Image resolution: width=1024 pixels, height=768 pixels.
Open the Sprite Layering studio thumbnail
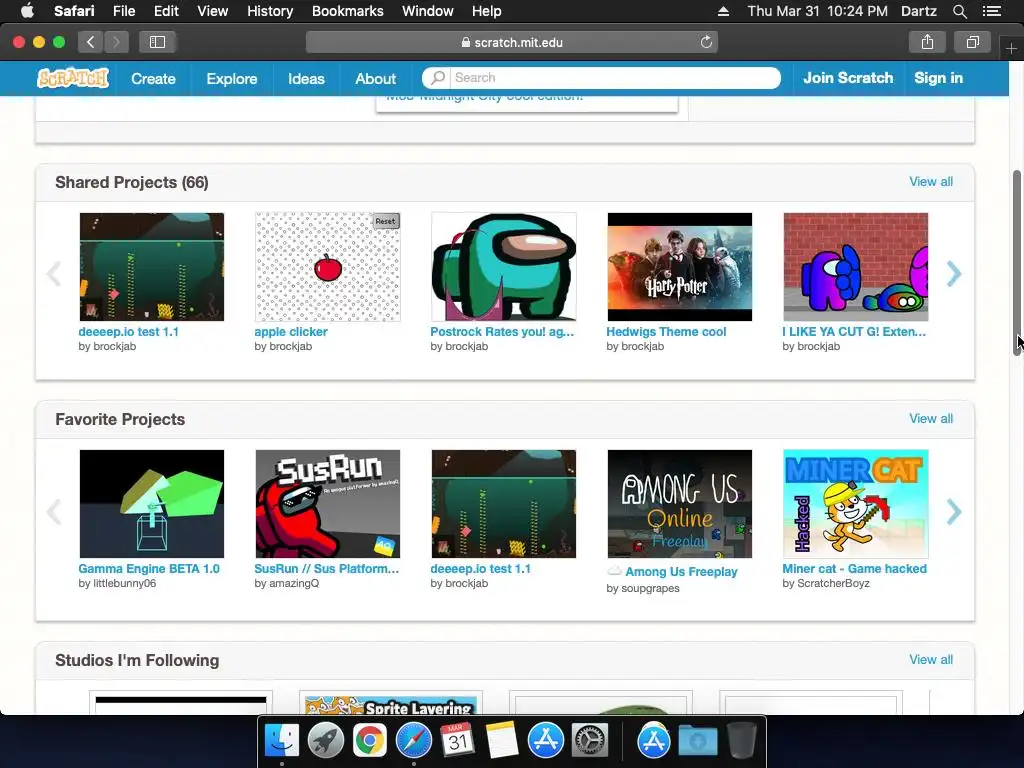(x=391, y=705)
